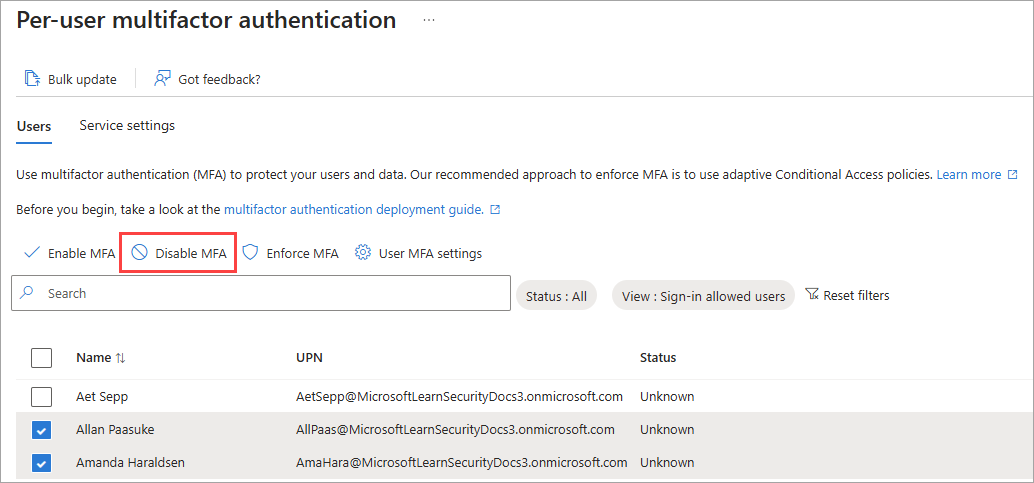The image size is (1034, 483).
Task: Check the Aet Sepp row checkbox
Action: pos(41,397)
